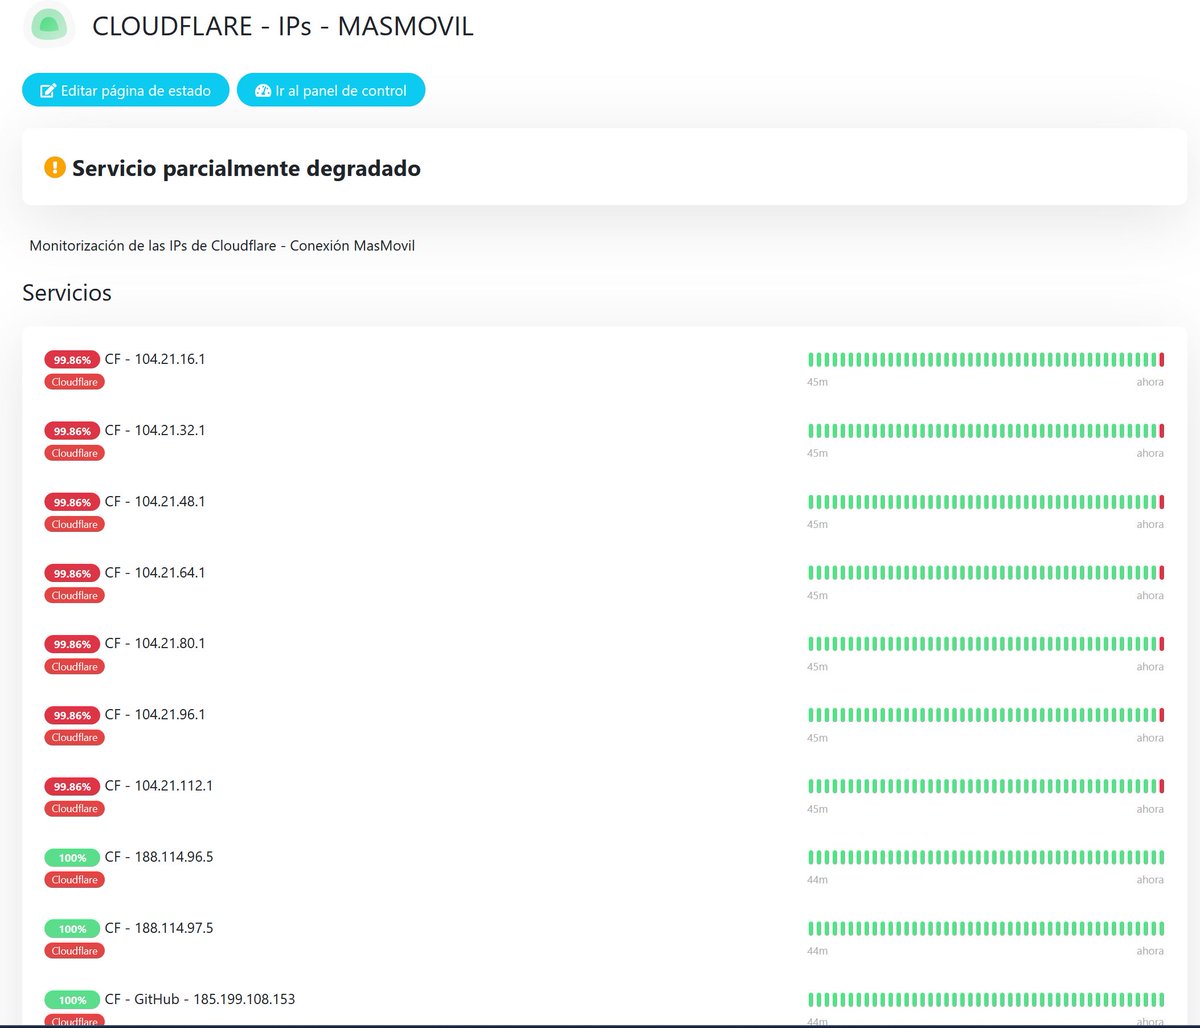Image resolution: width=1200 pixels, height=1028 pixels.
Task: Click "ahora" label under 104.21.16.1 heartbeat bar
Action: coord(1150,382)
